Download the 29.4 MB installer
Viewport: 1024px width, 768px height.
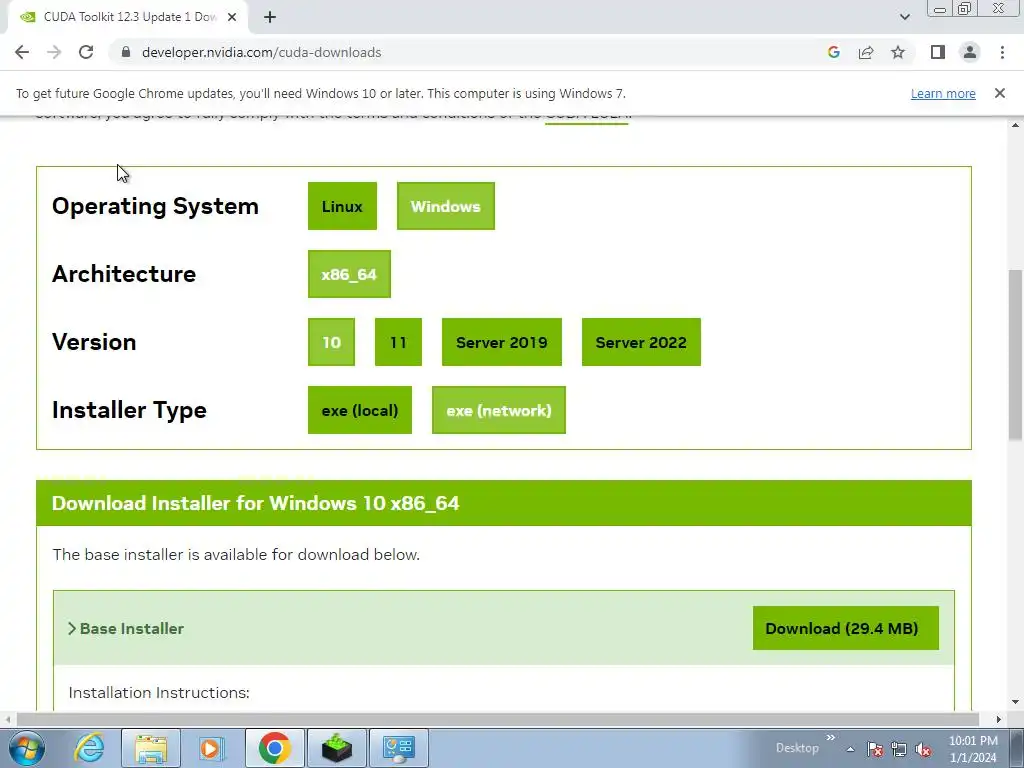click(846, 628)
